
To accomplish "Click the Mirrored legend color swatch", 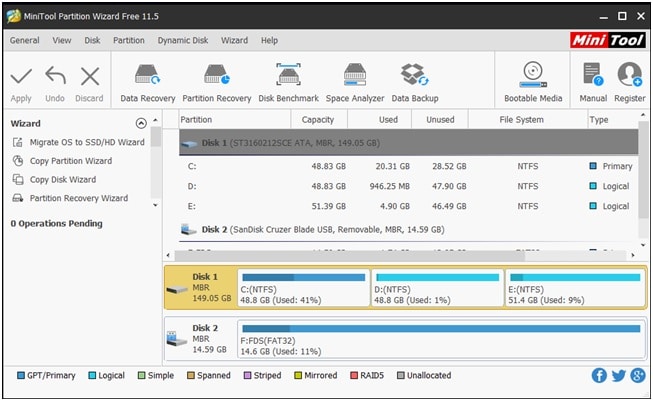I will click(x=298, y=375).
